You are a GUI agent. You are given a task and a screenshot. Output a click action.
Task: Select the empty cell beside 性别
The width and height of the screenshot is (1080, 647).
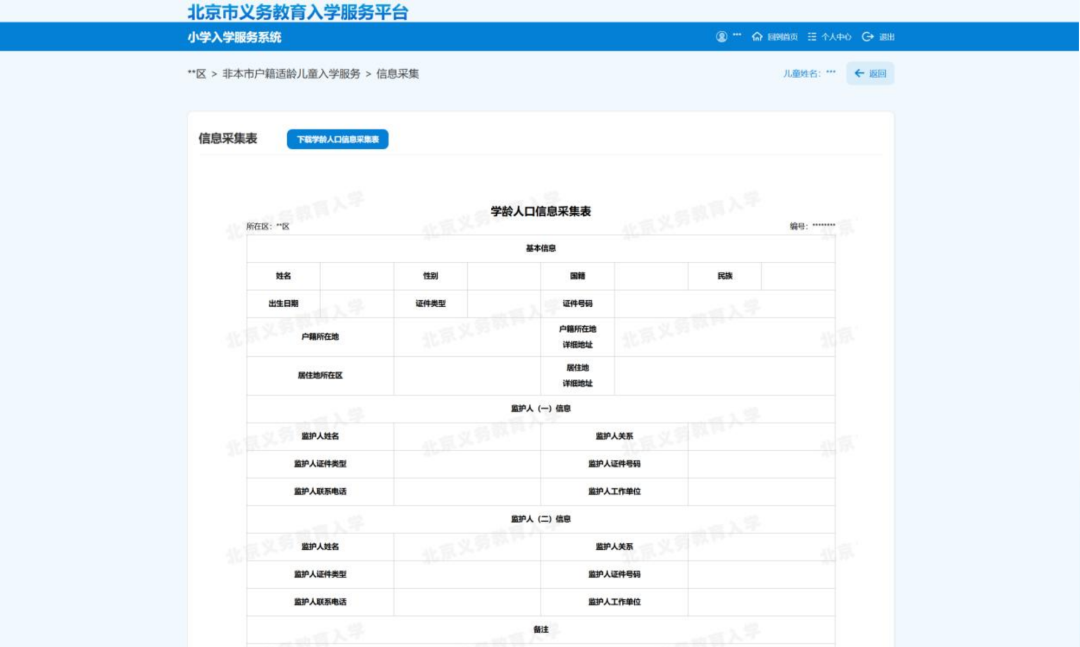coord(504,276)
